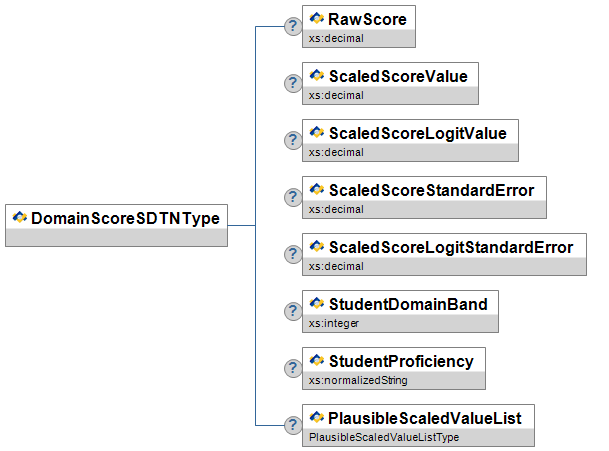Click the element icon inside the RawScore box
Viewport: 609px width, 451px height.
pyautogui.click(x=317, y=18)
